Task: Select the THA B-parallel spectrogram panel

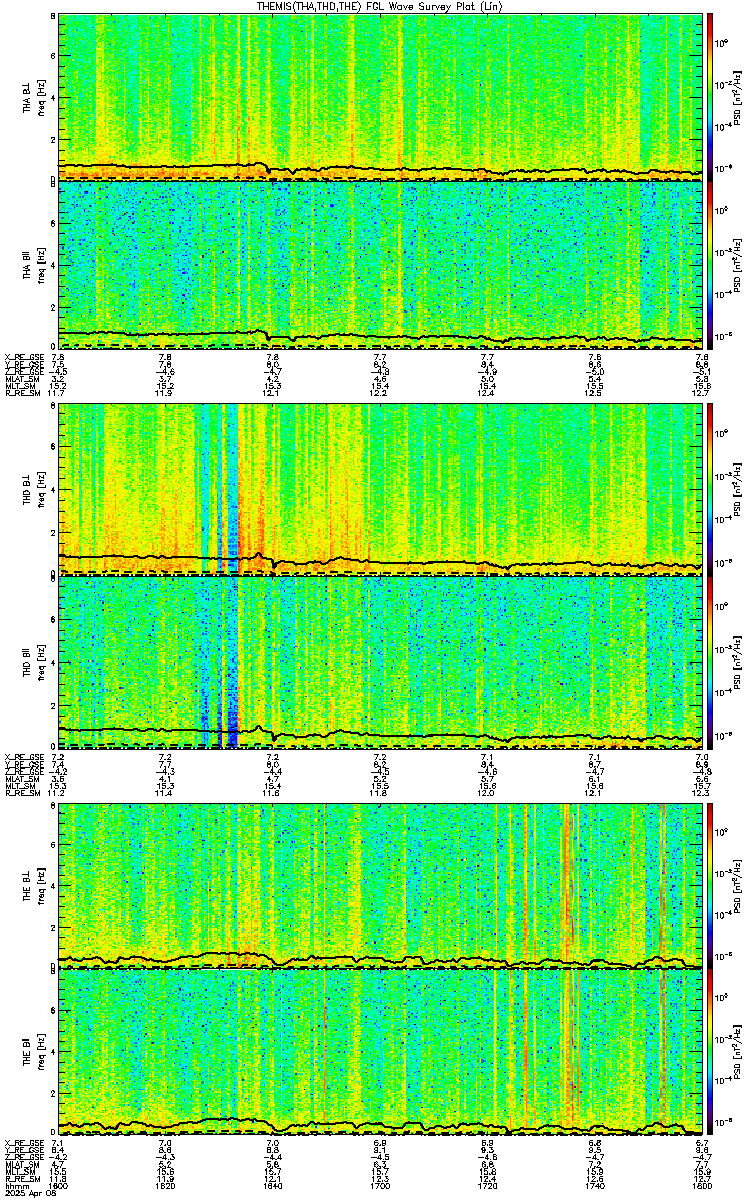Action: (x=380, y=264)
